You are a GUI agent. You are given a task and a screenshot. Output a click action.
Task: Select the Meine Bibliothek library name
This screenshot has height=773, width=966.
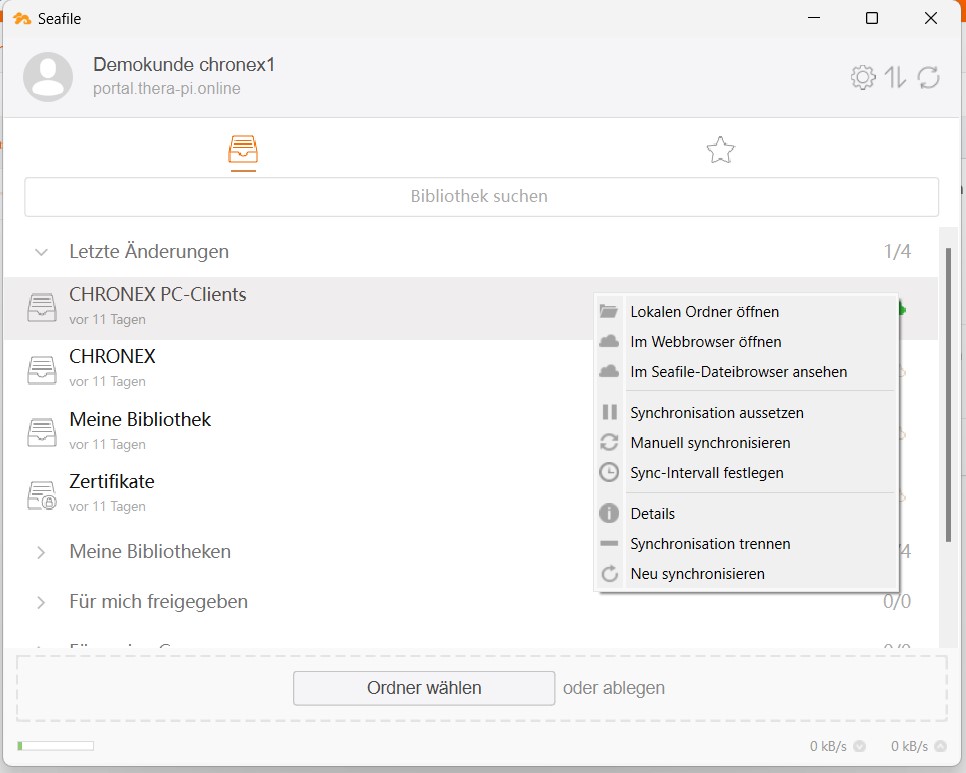pos(140,419)
